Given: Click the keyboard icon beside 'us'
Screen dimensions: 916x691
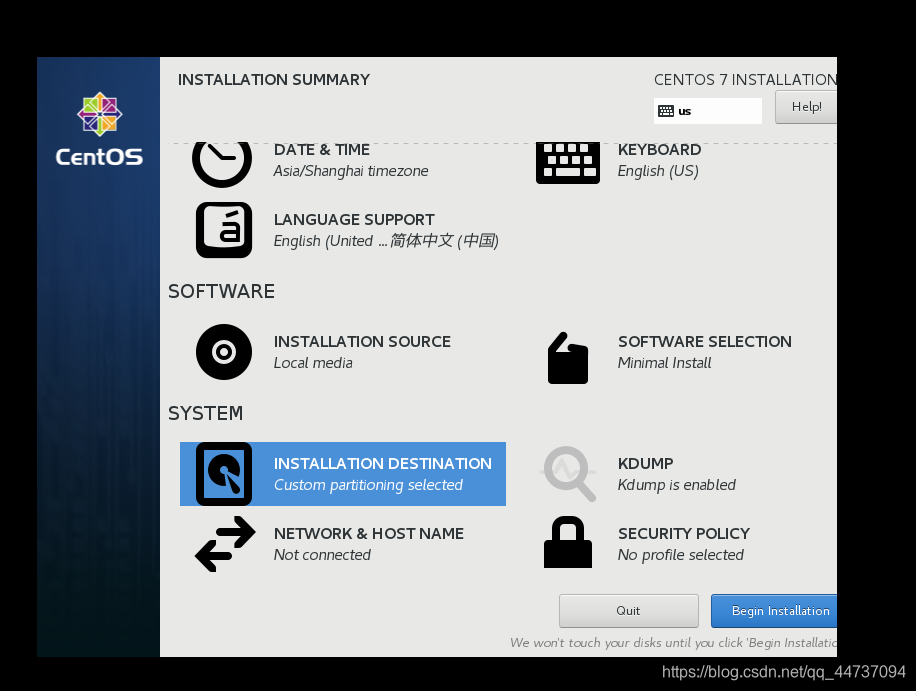Looking at the screenshot, I should pyautogui.click(x=666, y=111).
